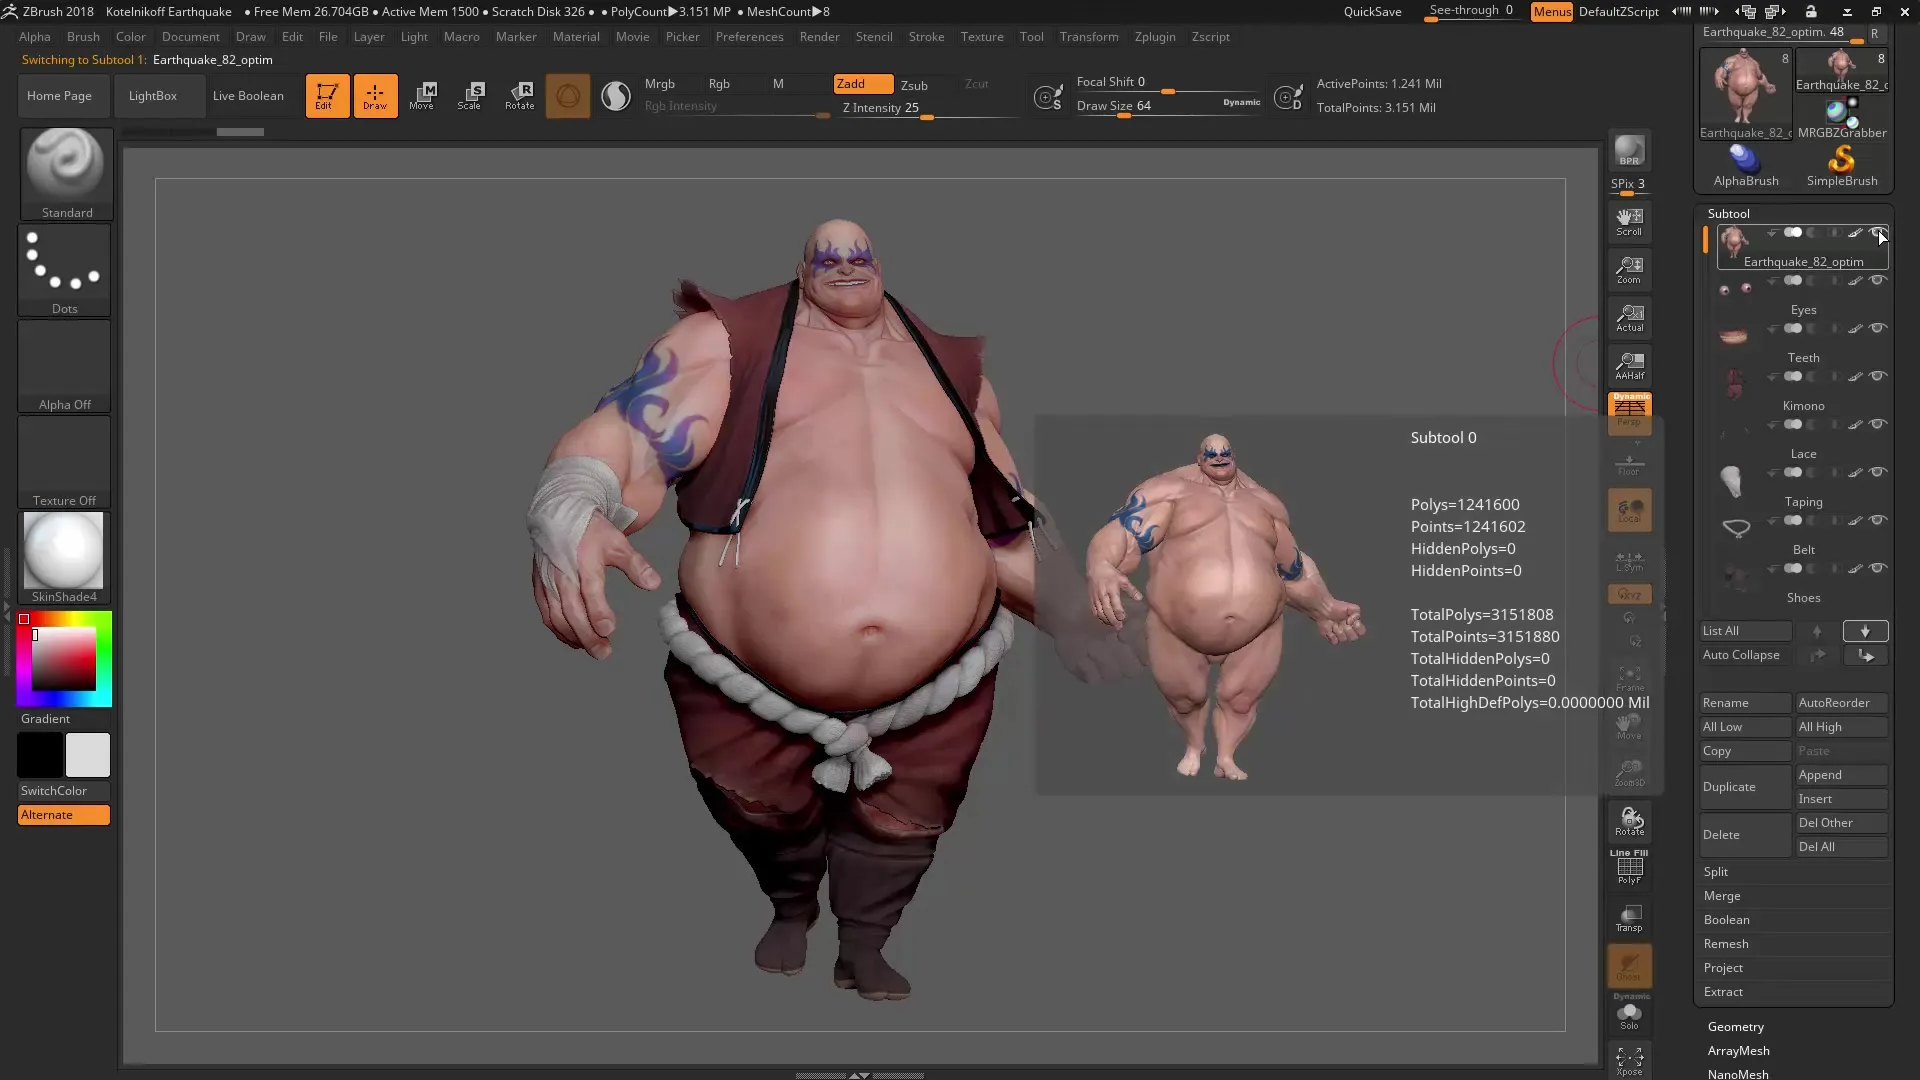This screenshot has height=1080, width=1920.
Task: Select the AlphaBrush tool thumbnail
Action: coord(1745,166)
